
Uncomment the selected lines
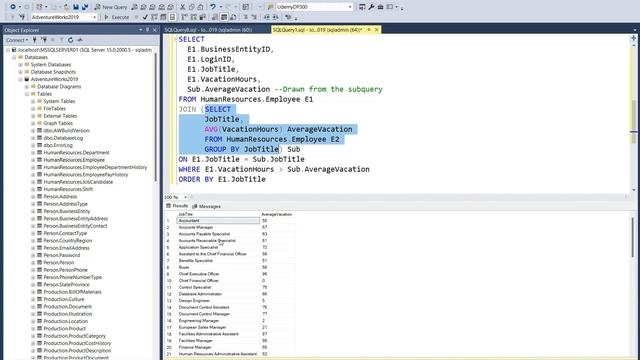(x=254, y=17)
